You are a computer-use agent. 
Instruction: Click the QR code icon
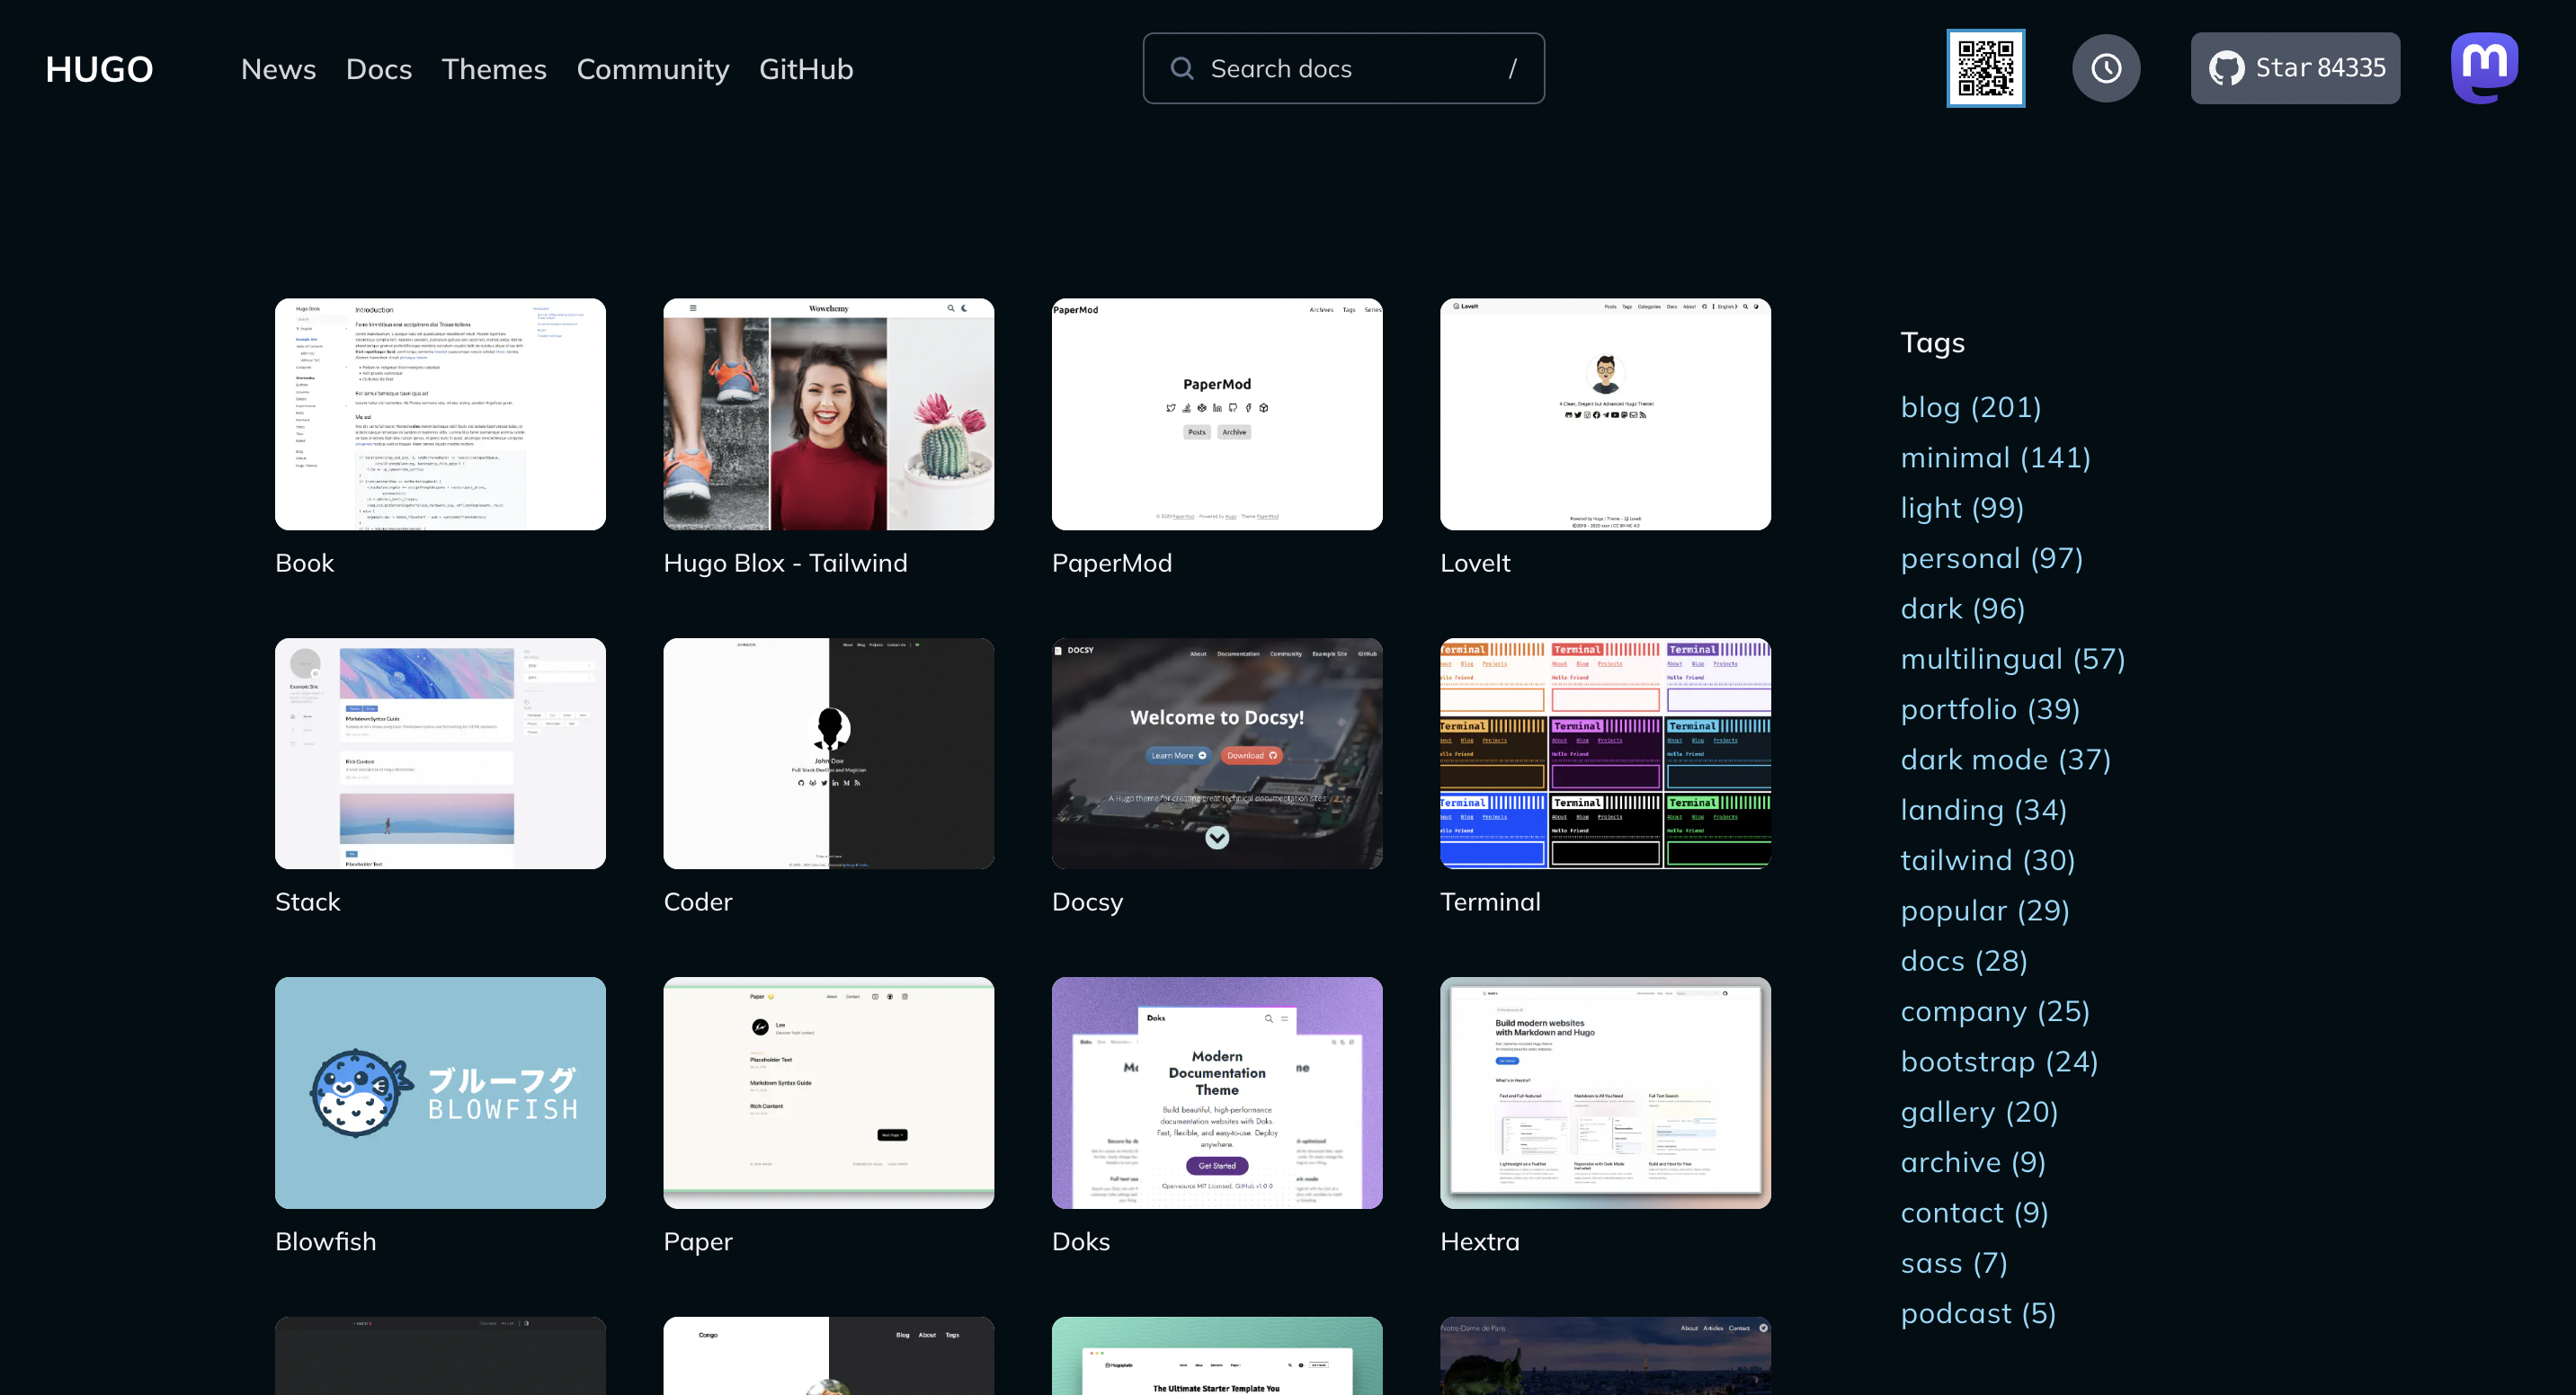[1985, 68]
